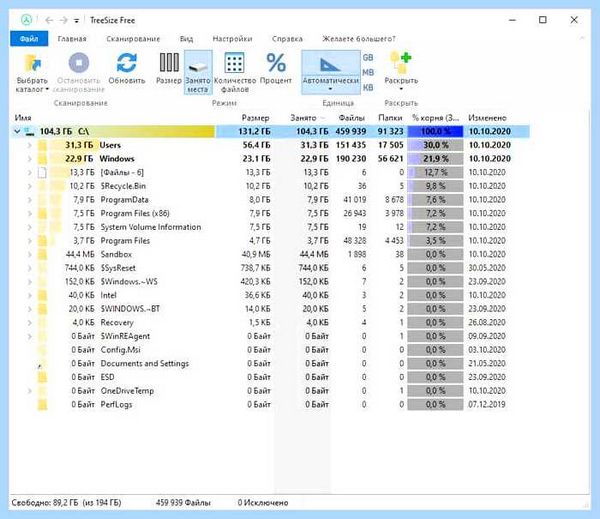Viewport: 600px width, 519px height.
Task: Choose Автоматически unit setting
Action: (331, 72)
